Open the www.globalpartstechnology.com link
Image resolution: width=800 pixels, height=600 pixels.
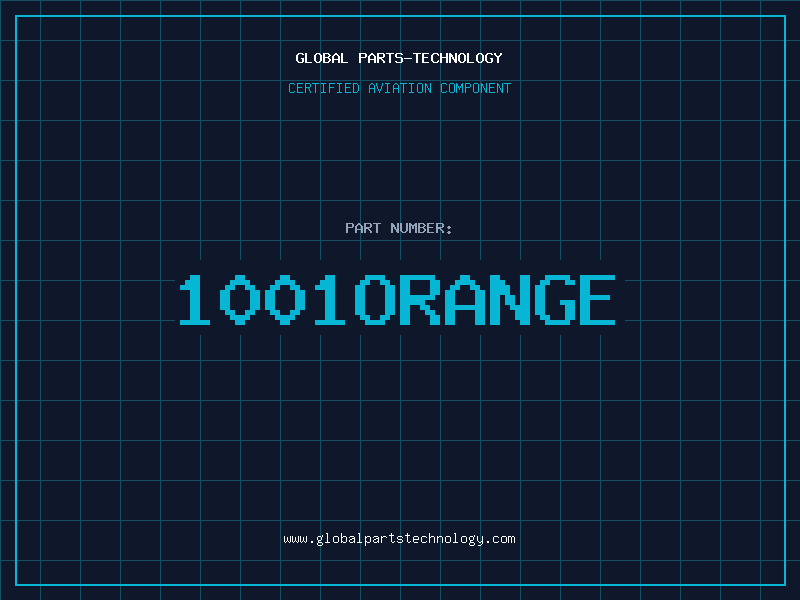click(399, 538)
